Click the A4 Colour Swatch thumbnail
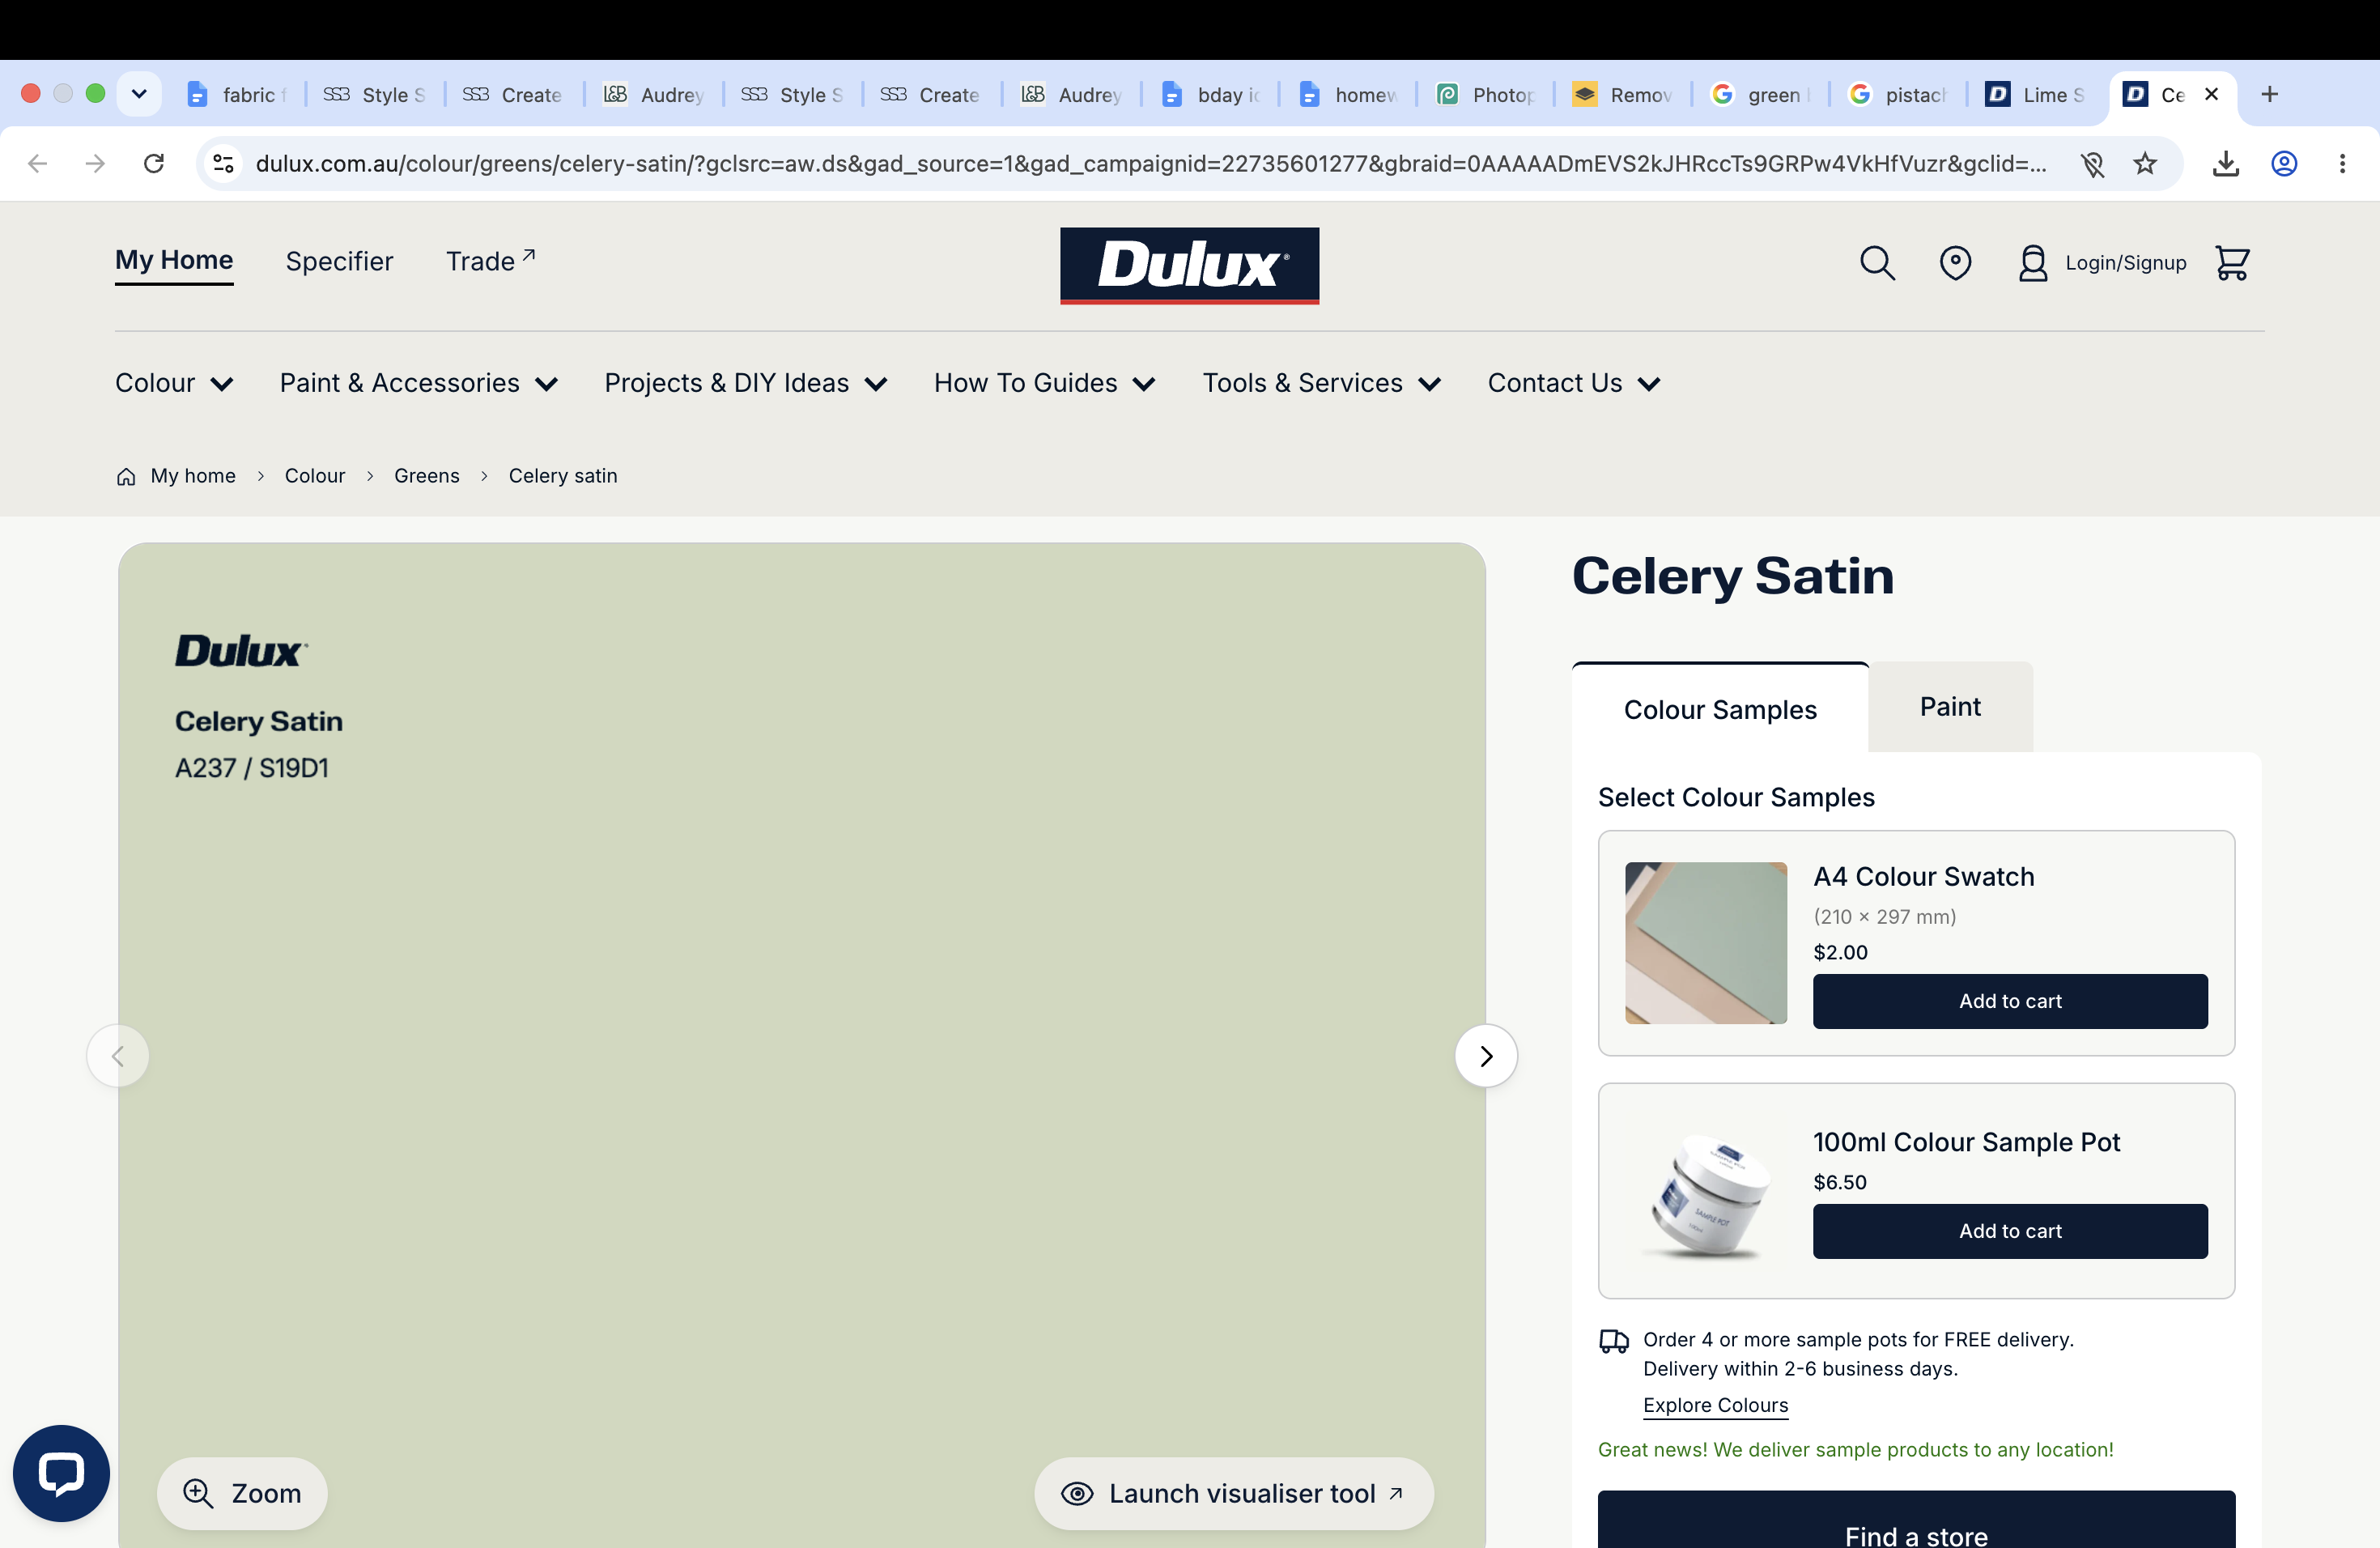The width and height of the screenshot is (2380, 1548). [1706, 943]
